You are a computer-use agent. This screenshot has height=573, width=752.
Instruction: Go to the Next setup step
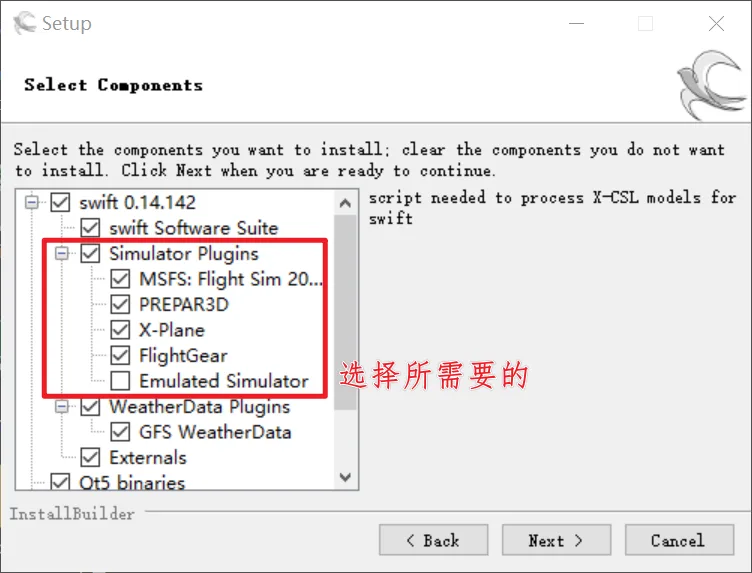click(x=556, y=540)
